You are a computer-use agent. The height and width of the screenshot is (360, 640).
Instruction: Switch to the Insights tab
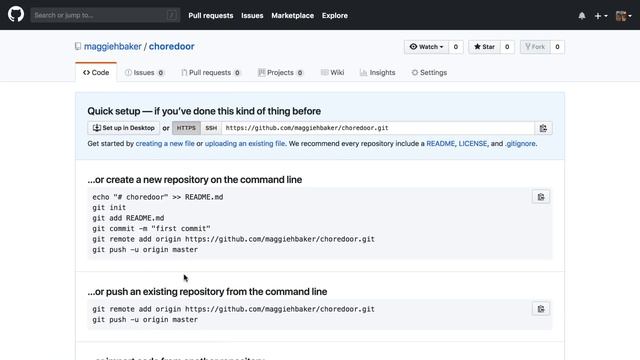378,73
